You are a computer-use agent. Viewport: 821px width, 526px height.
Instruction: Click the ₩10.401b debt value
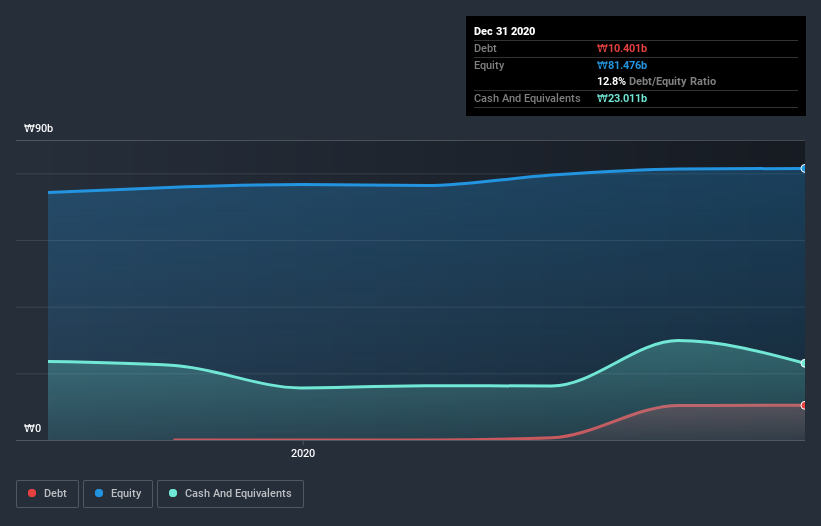tap(622, 48)
